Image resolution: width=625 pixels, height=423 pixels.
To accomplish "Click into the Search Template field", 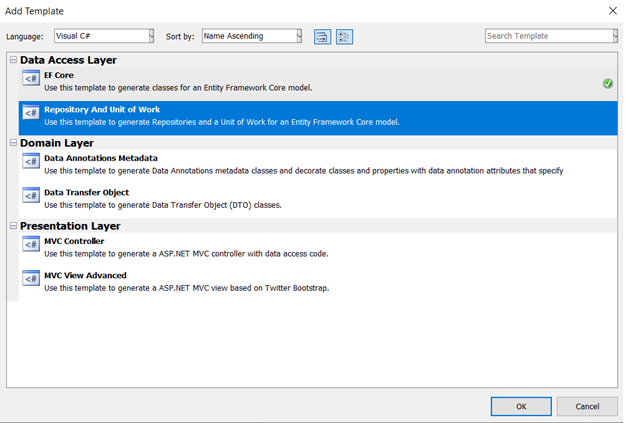I will [x=546, y=37].
